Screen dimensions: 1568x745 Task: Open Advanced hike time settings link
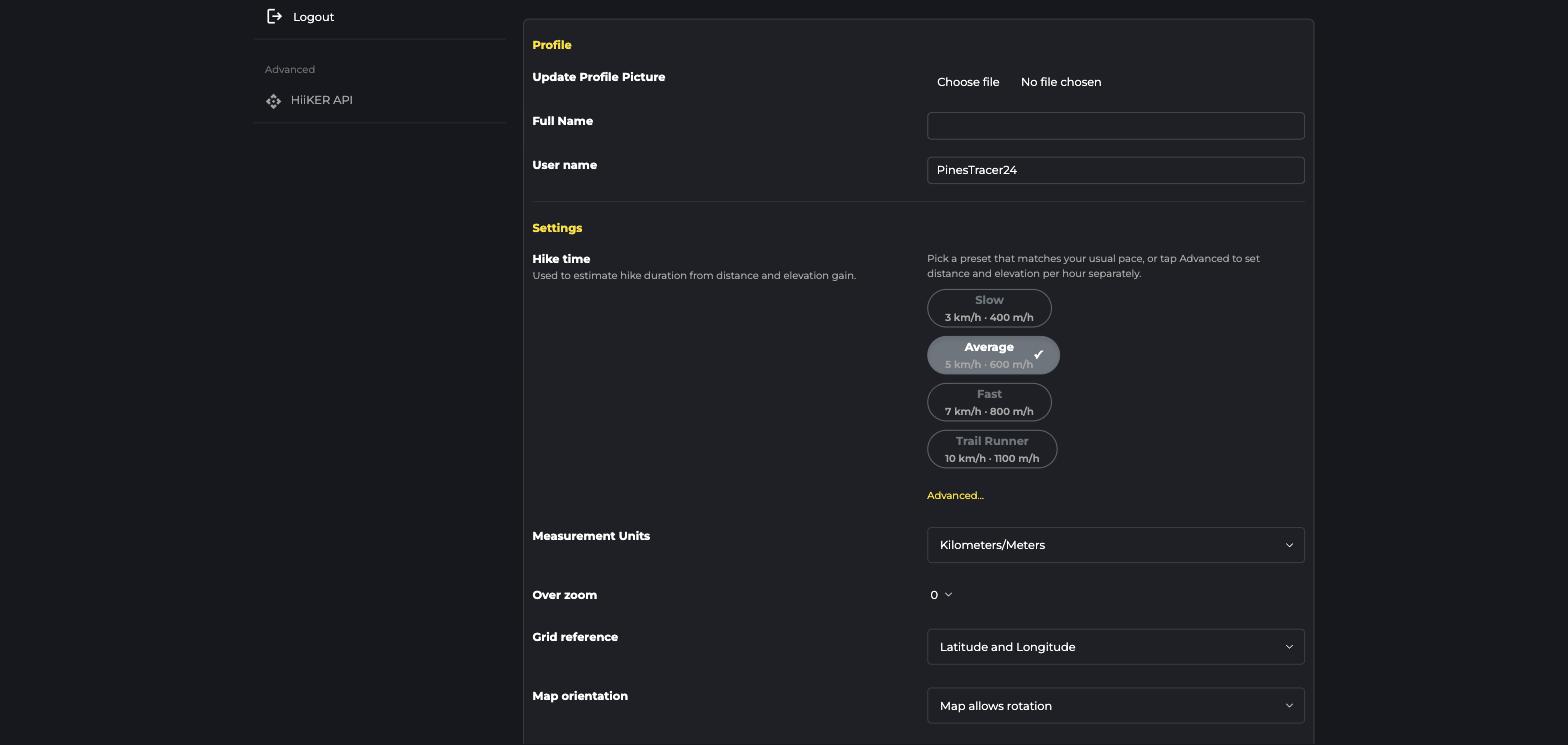[x=955, y=495]
